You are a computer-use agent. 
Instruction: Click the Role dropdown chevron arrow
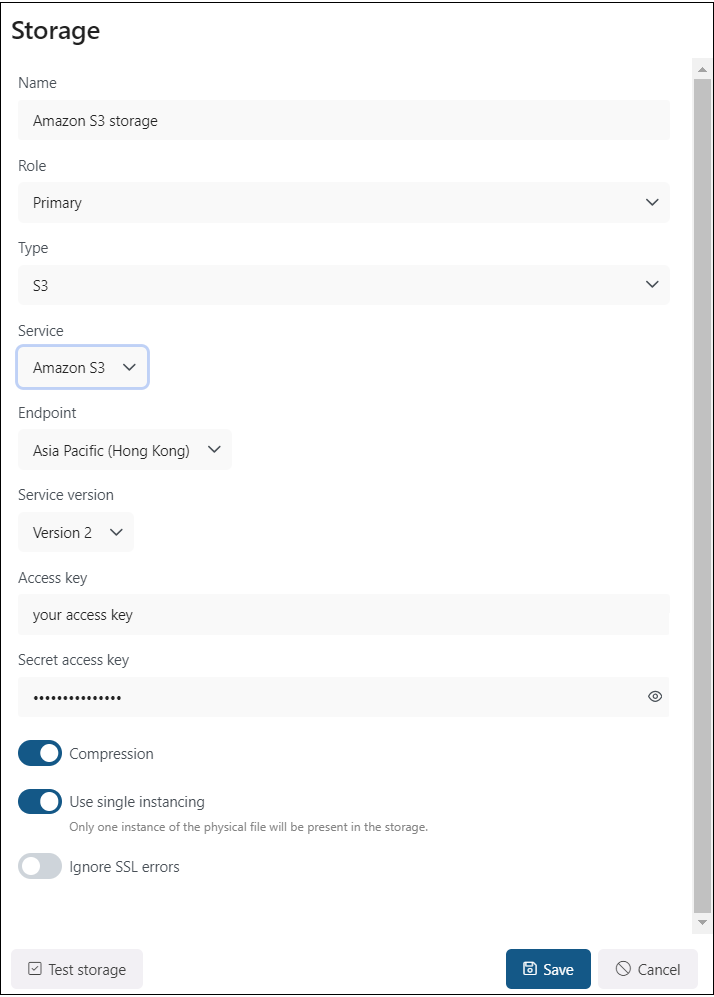652,203
